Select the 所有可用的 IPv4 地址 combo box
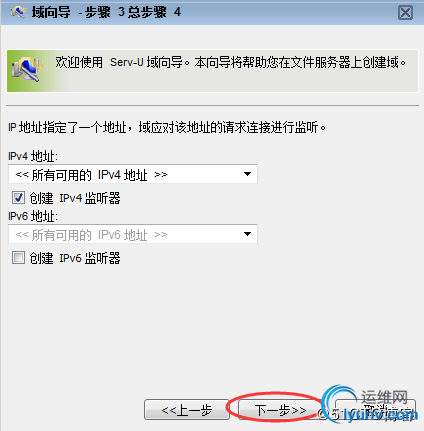 click(133, 174)
